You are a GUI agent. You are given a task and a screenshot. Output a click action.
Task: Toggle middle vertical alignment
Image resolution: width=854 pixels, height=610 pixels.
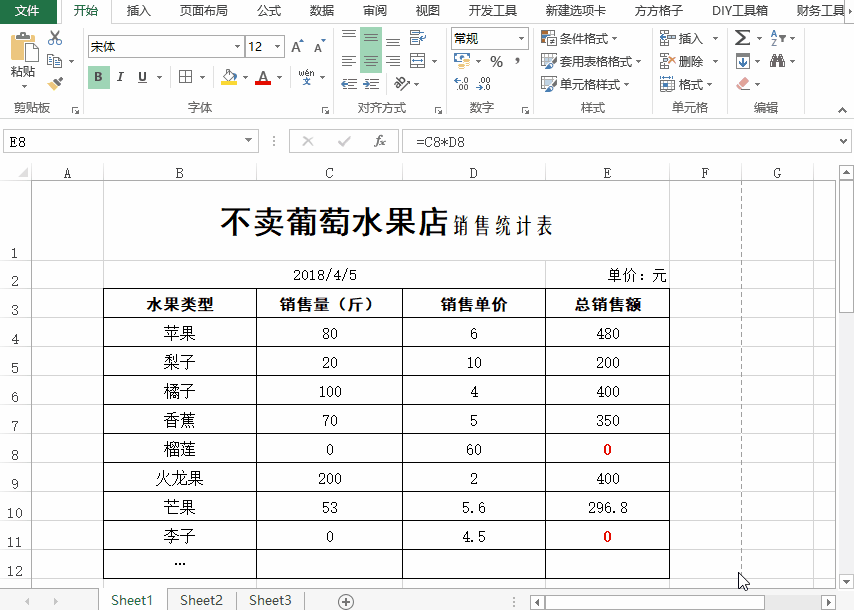(x=371, y=38)
